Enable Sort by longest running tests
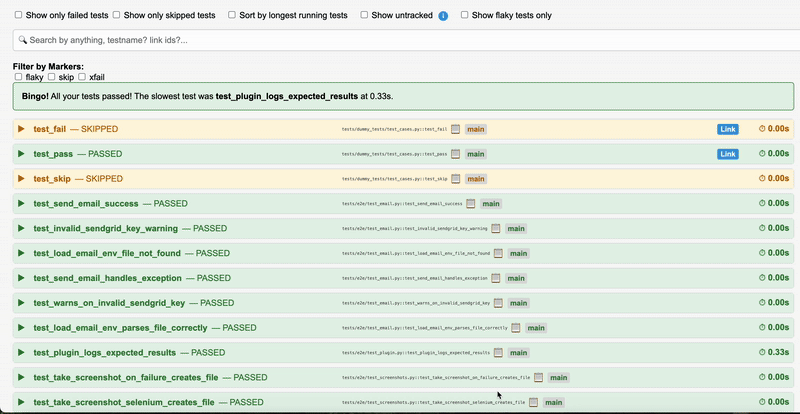Screen dimensions: 800x414 click(232, 16)
